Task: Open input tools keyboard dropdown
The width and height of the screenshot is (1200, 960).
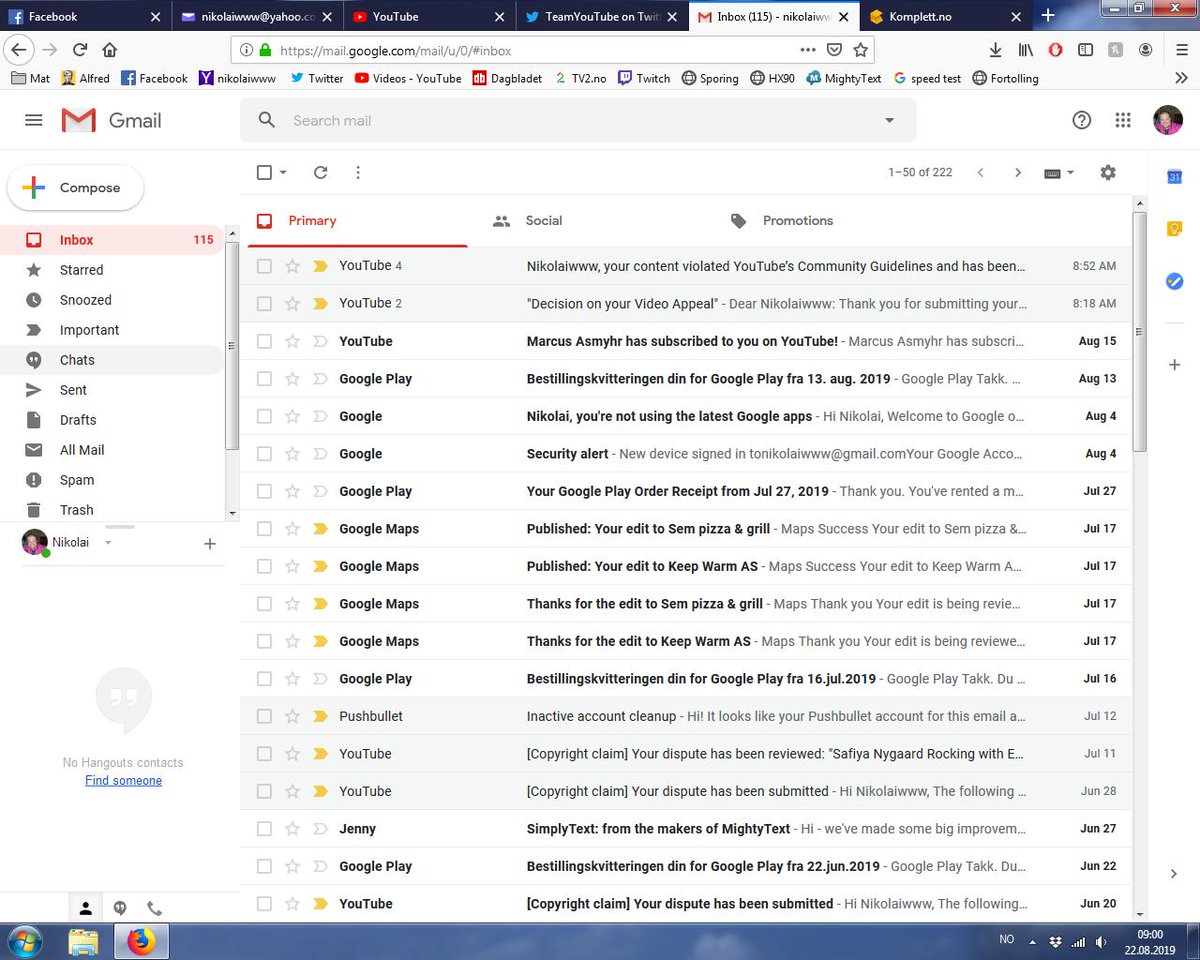Action: point(1059,172)
